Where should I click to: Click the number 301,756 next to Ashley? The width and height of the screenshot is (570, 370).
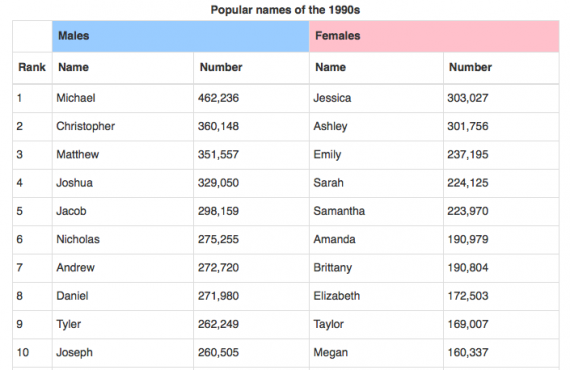pyautogui.click(x=467, y=126)
